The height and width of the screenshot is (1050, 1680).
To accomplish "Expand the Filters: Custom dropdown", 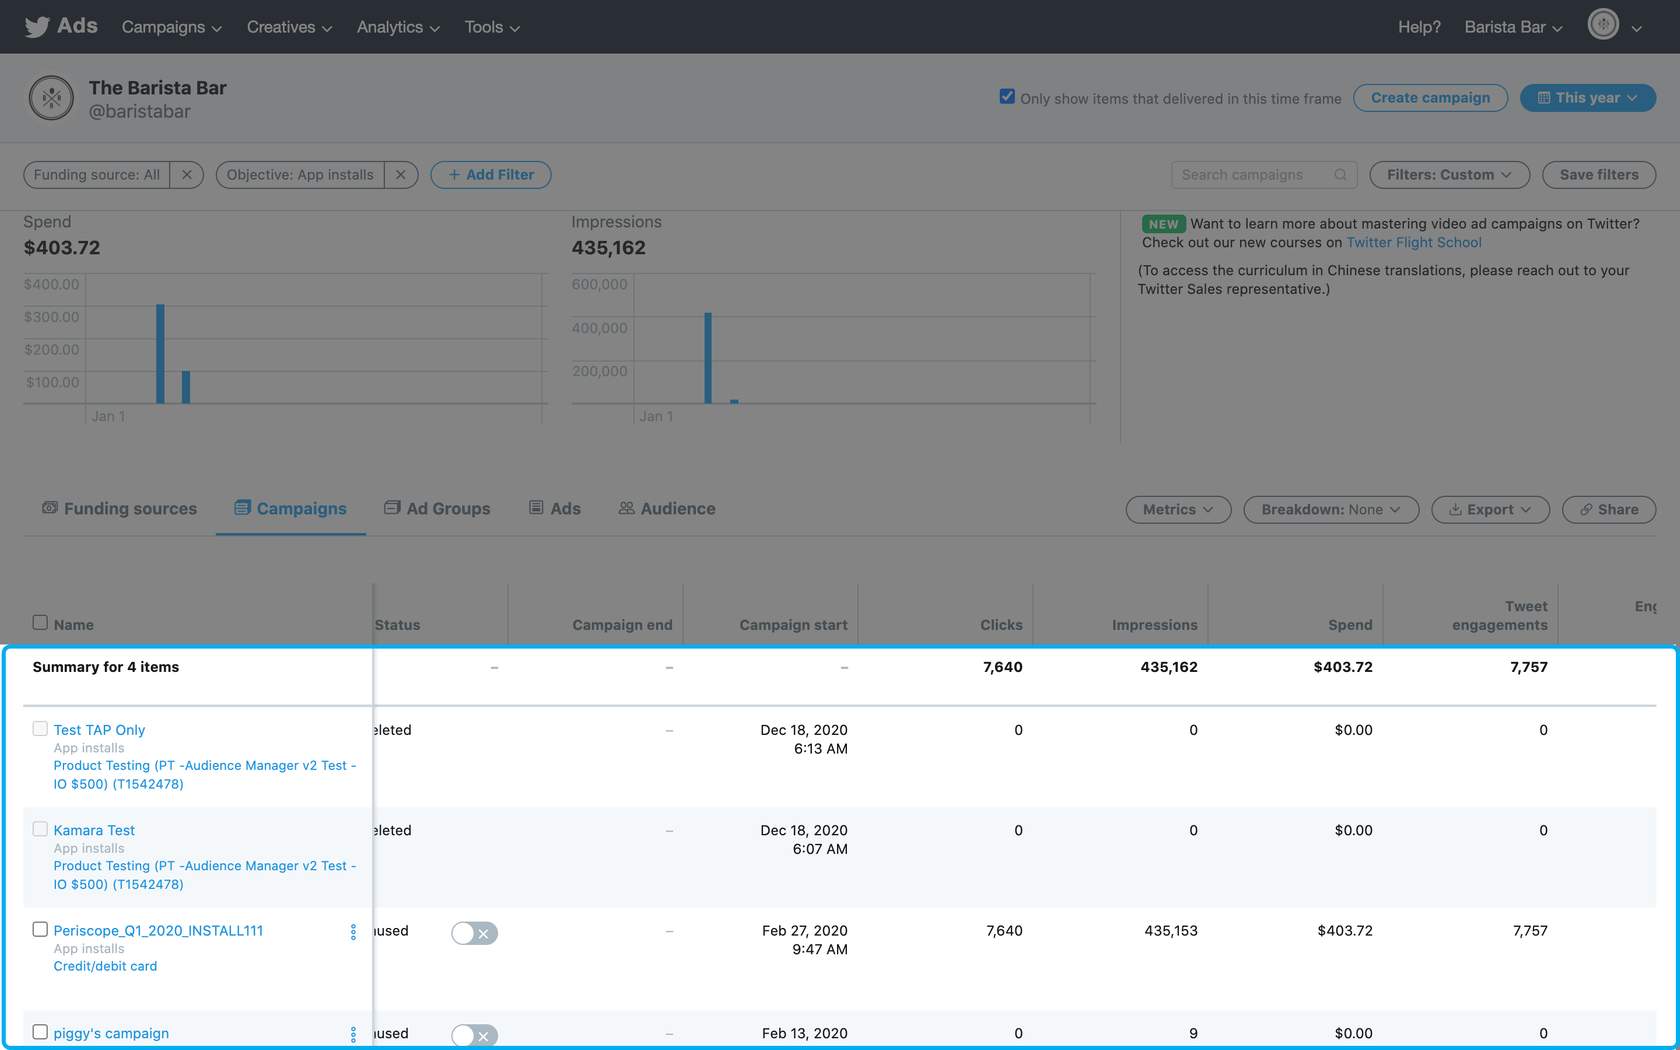I will click(x=1449, y=175).
